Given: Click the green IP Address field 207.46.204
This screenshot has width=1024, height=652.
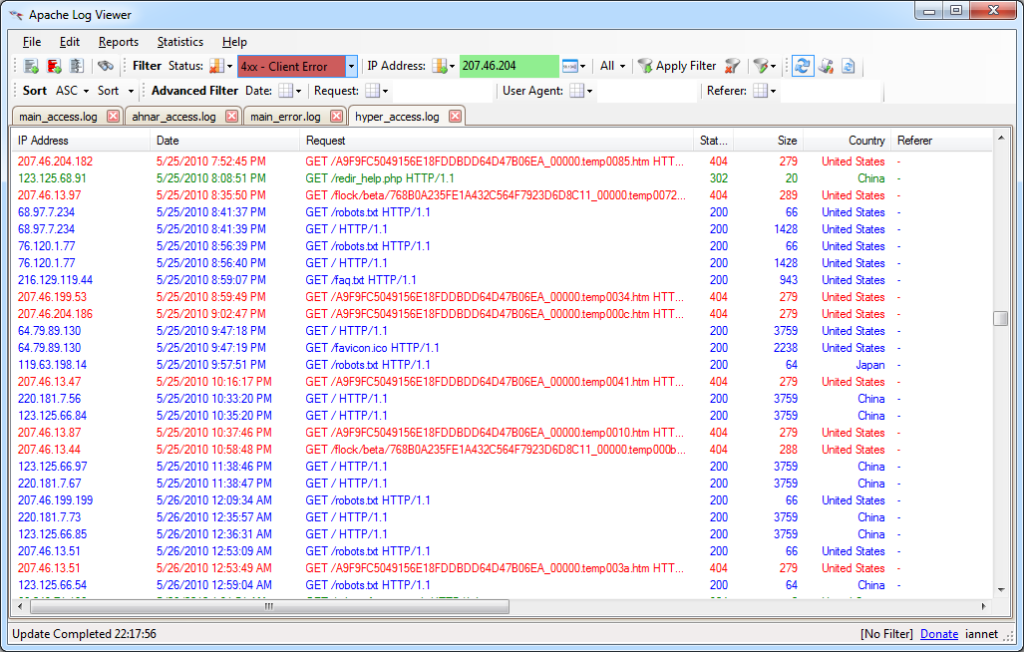Looking at the screenshot, I should pyautogui.click(x=509, y=66).
